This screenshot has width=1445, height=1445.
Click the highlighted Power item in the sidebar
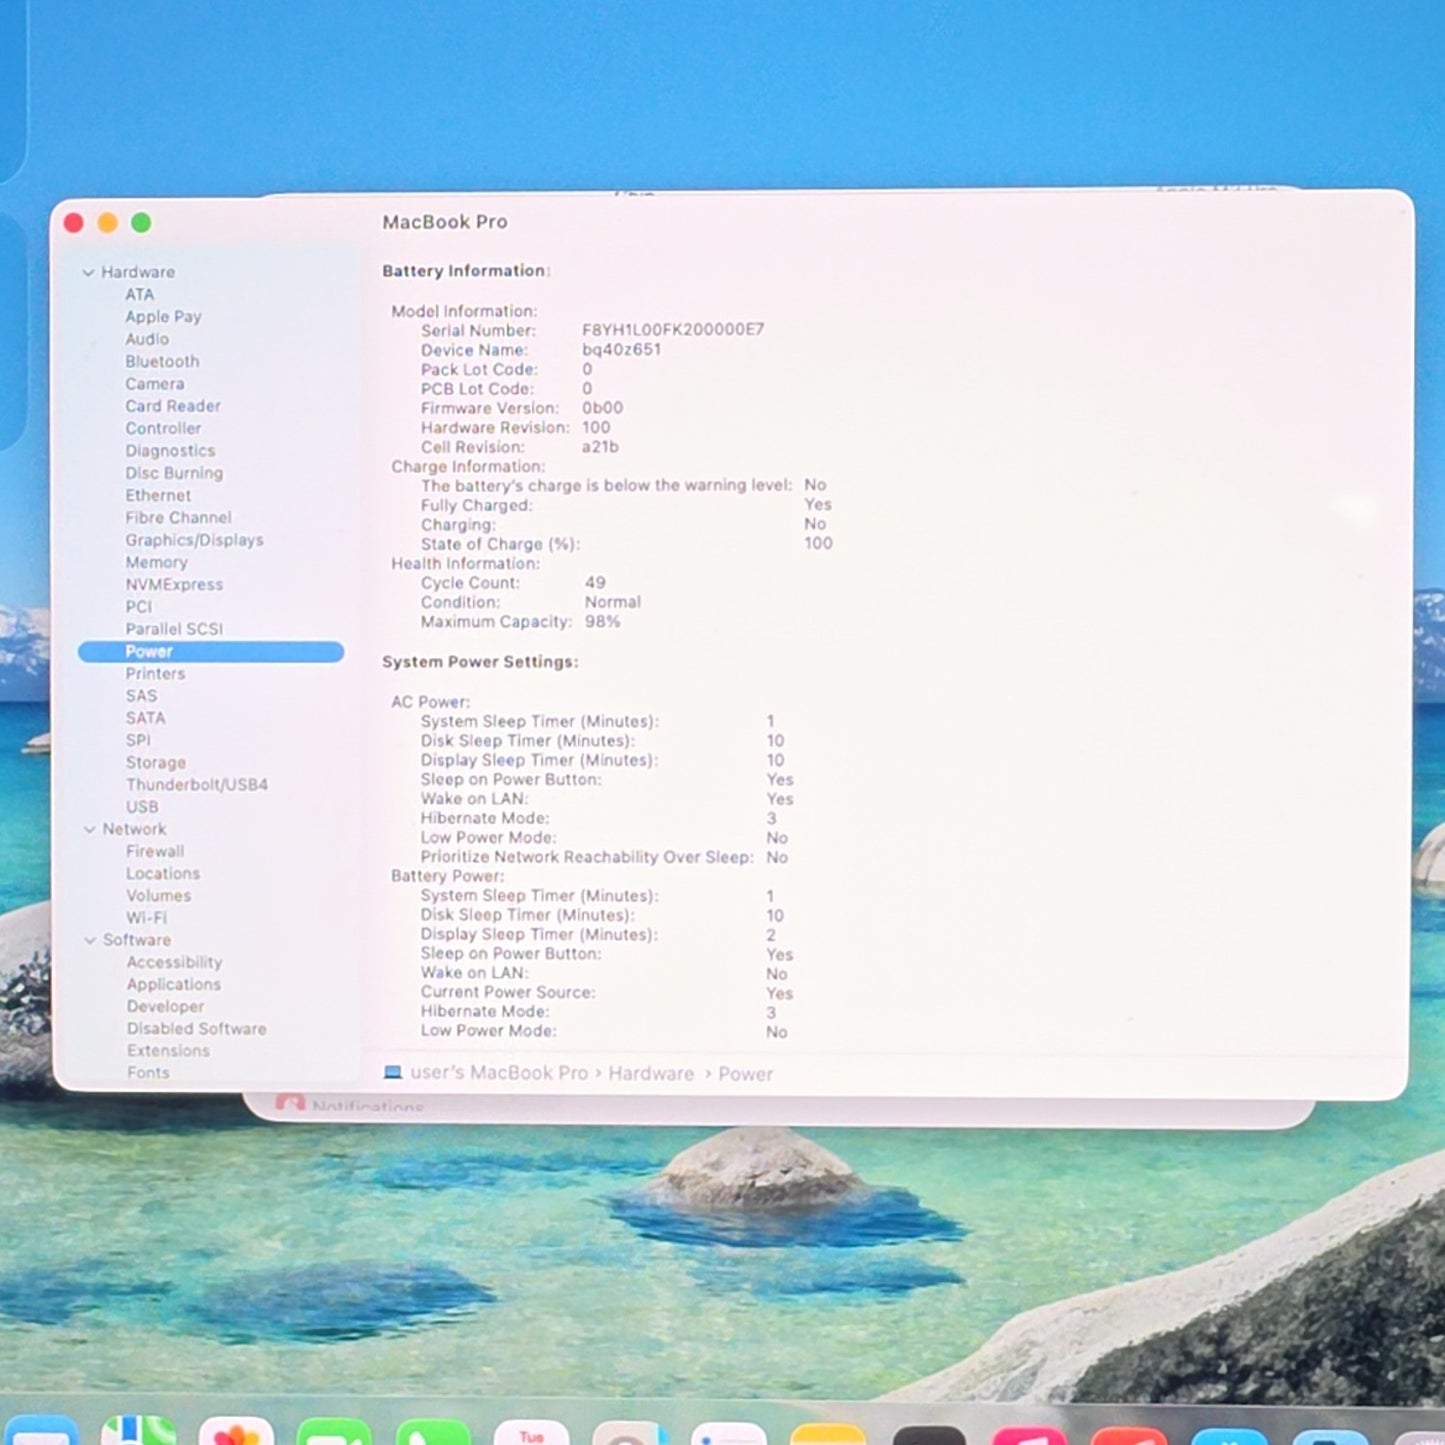coord(211,652)
